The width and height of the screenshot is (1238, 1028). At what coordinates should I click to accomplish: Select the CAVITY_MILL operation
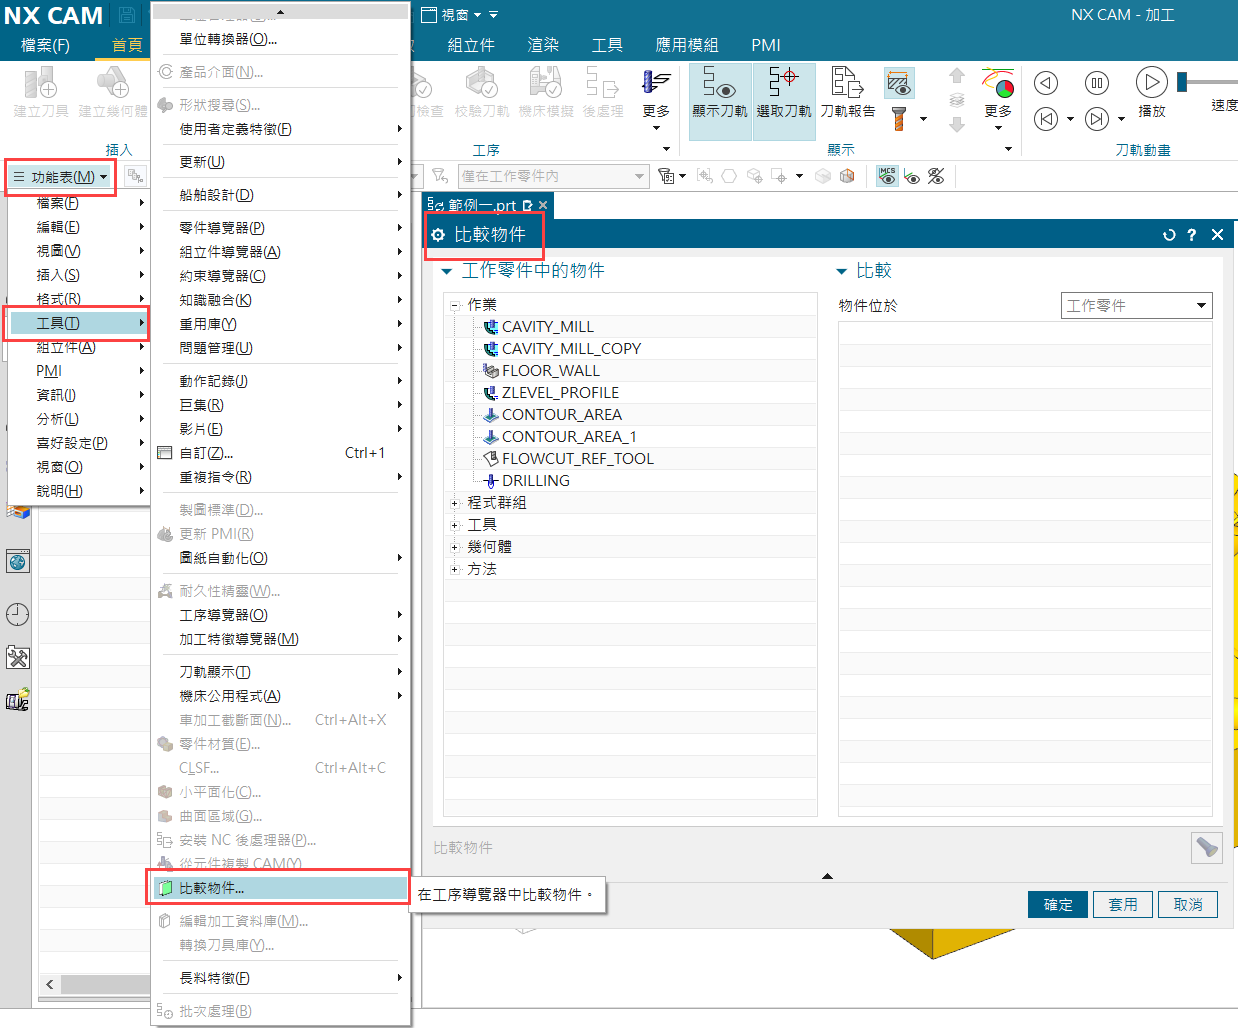pos(548,327)
